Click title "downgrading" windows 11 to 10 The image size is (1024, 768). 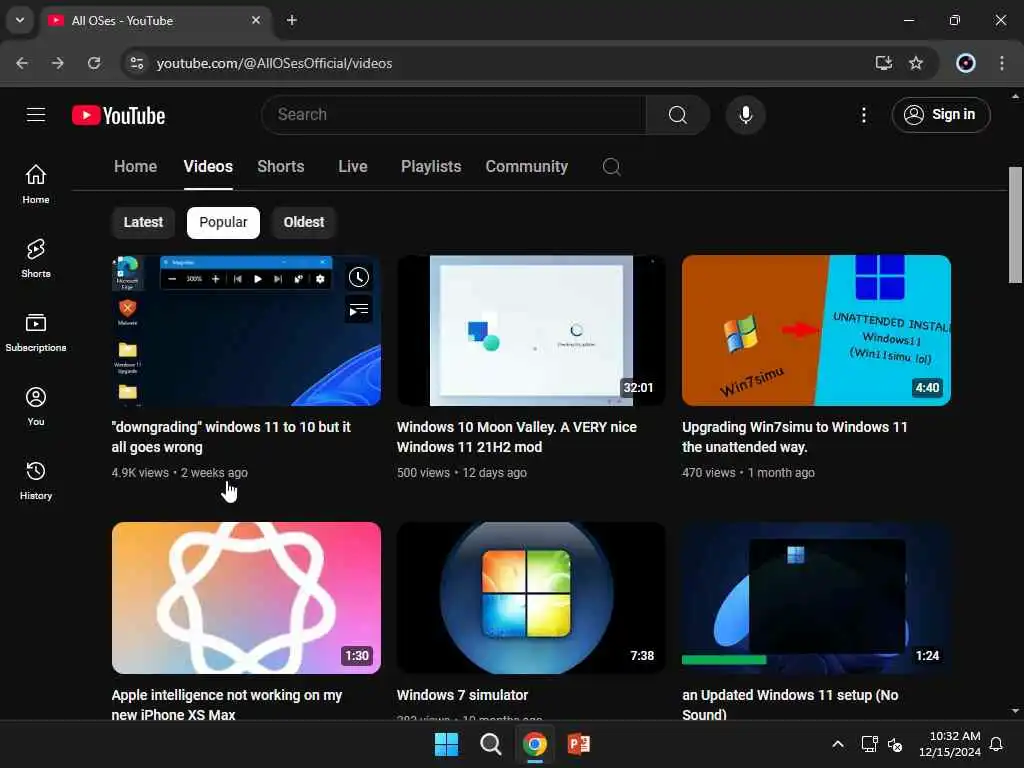pyautogui.click(x=231, y=437)
